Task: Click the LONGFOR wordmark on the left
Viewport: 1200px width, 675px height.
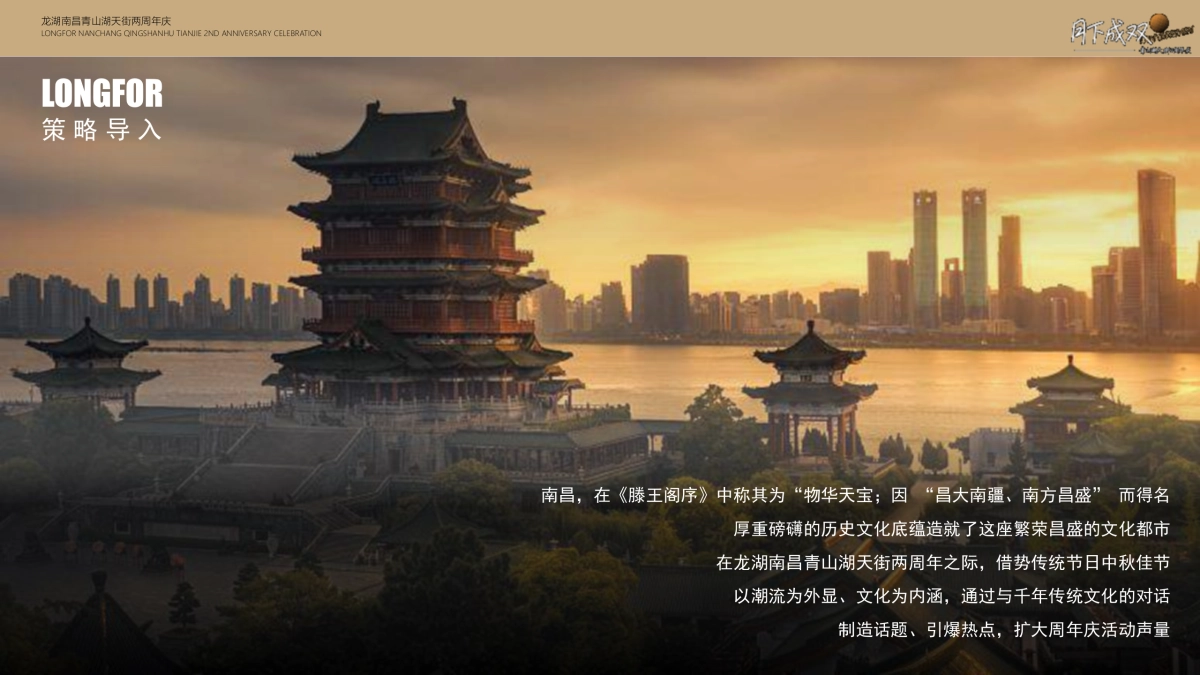Action: (x=102, y=97)
